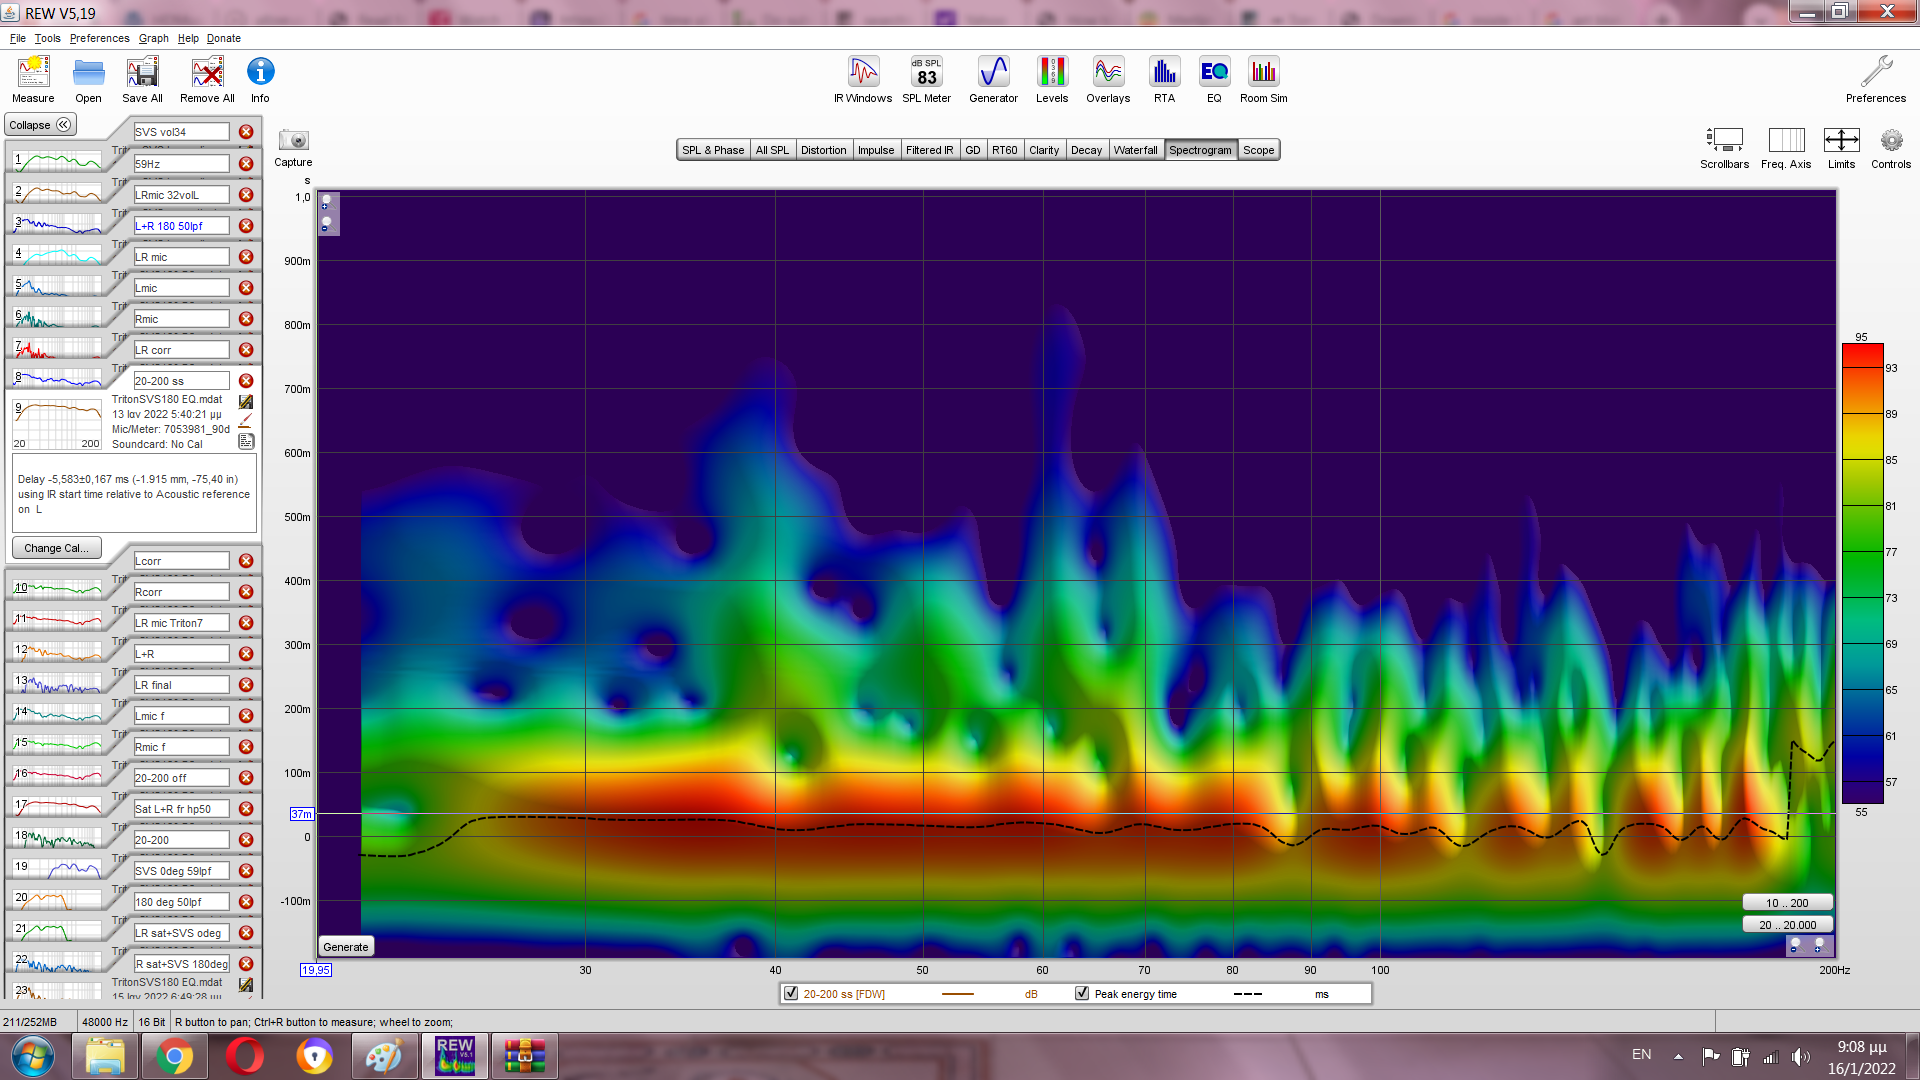Switch to the Waterfall tab
This screenshot has width=1920, height=1080.
coord(1135,150)
